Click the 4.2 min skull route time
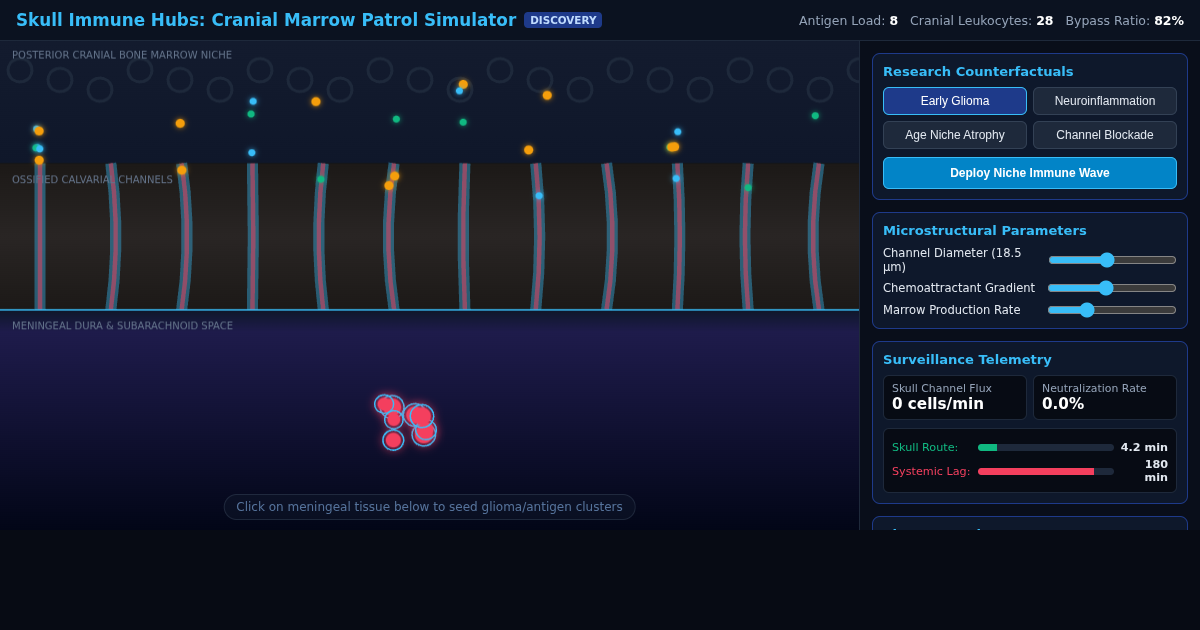 tap(1144, 448)
